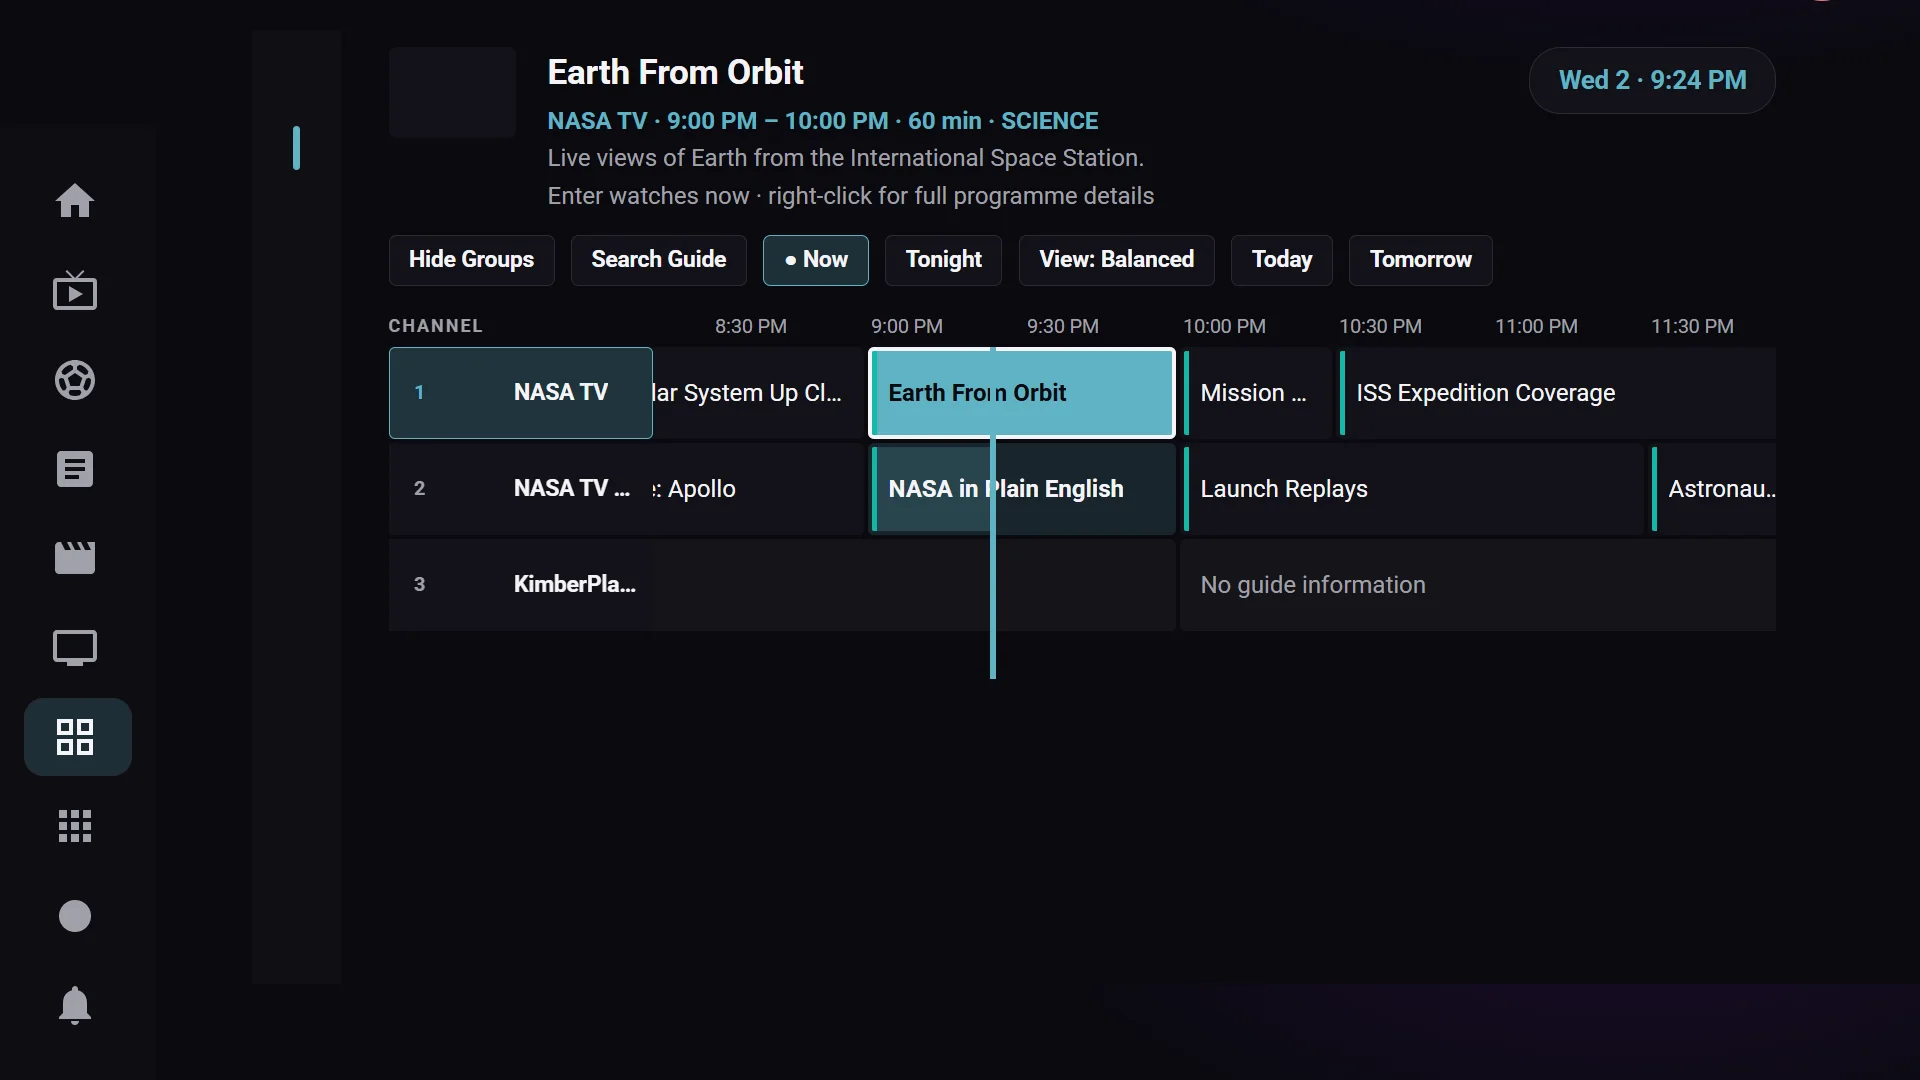Open the apps grid icon in sidebar
1920x1080 pixels.
tap(75, 826)
